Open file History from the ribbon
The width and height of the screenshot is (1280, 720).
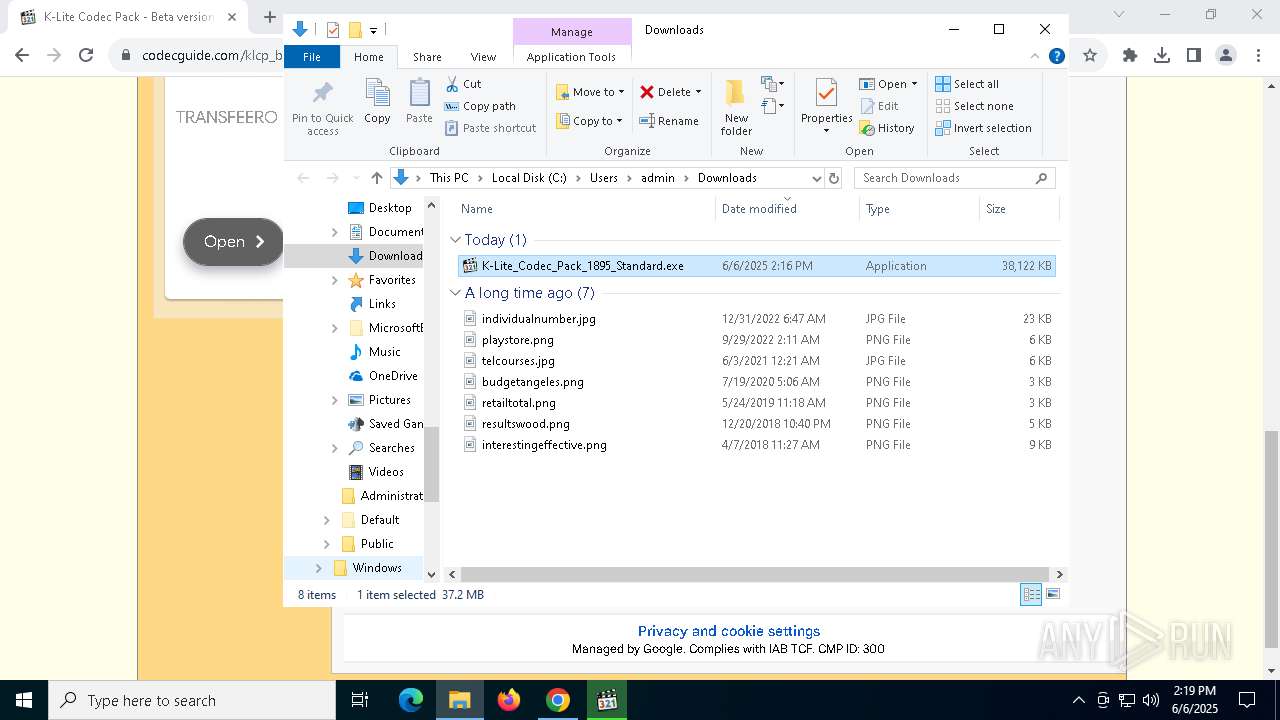coord(887,128)
